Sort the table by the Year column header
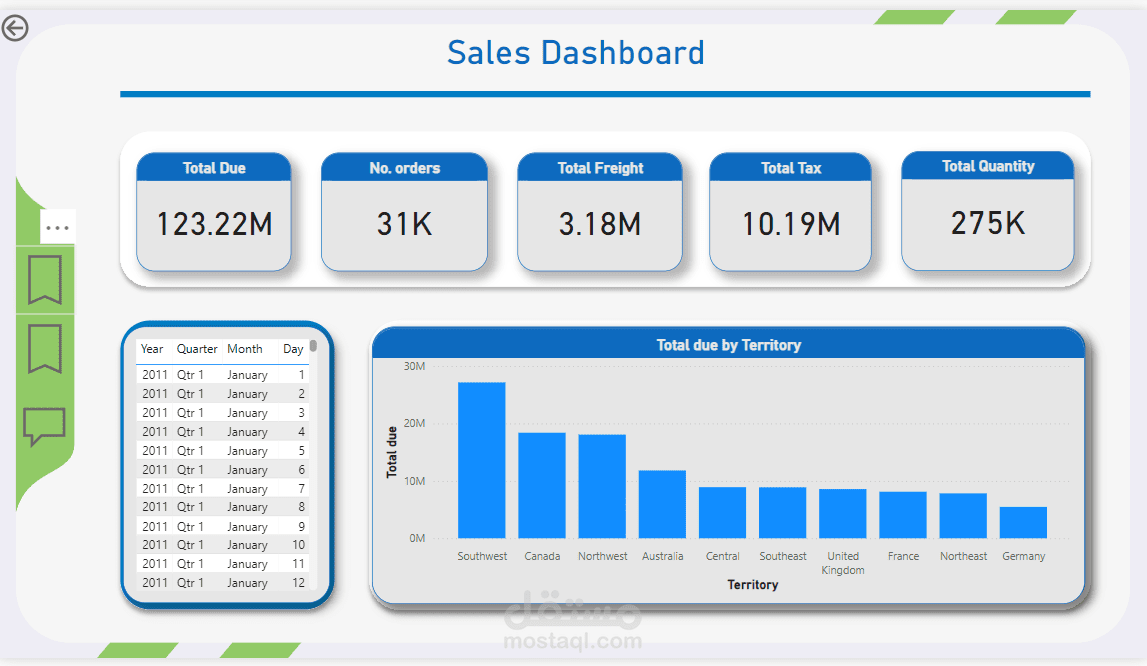This screenshot has height=666, width=1147. (x=151, y=349)
